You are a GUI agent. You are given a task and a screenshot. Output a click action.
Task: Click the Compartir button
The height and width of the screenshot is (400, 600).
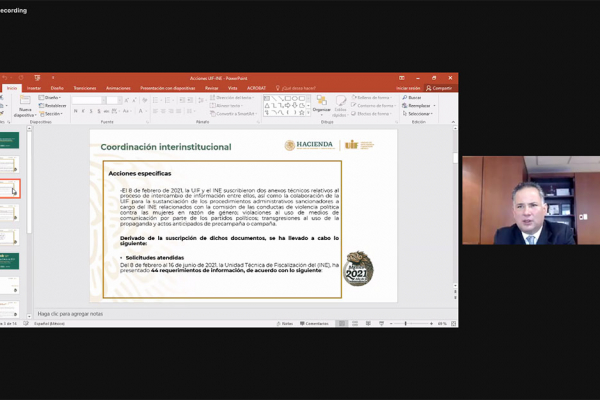pyautogui.click(x=439, y=88)
